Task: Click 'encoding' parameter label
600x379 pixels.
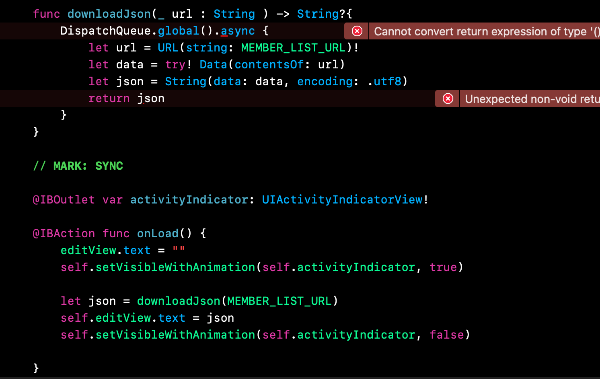Action: [325, 82]
